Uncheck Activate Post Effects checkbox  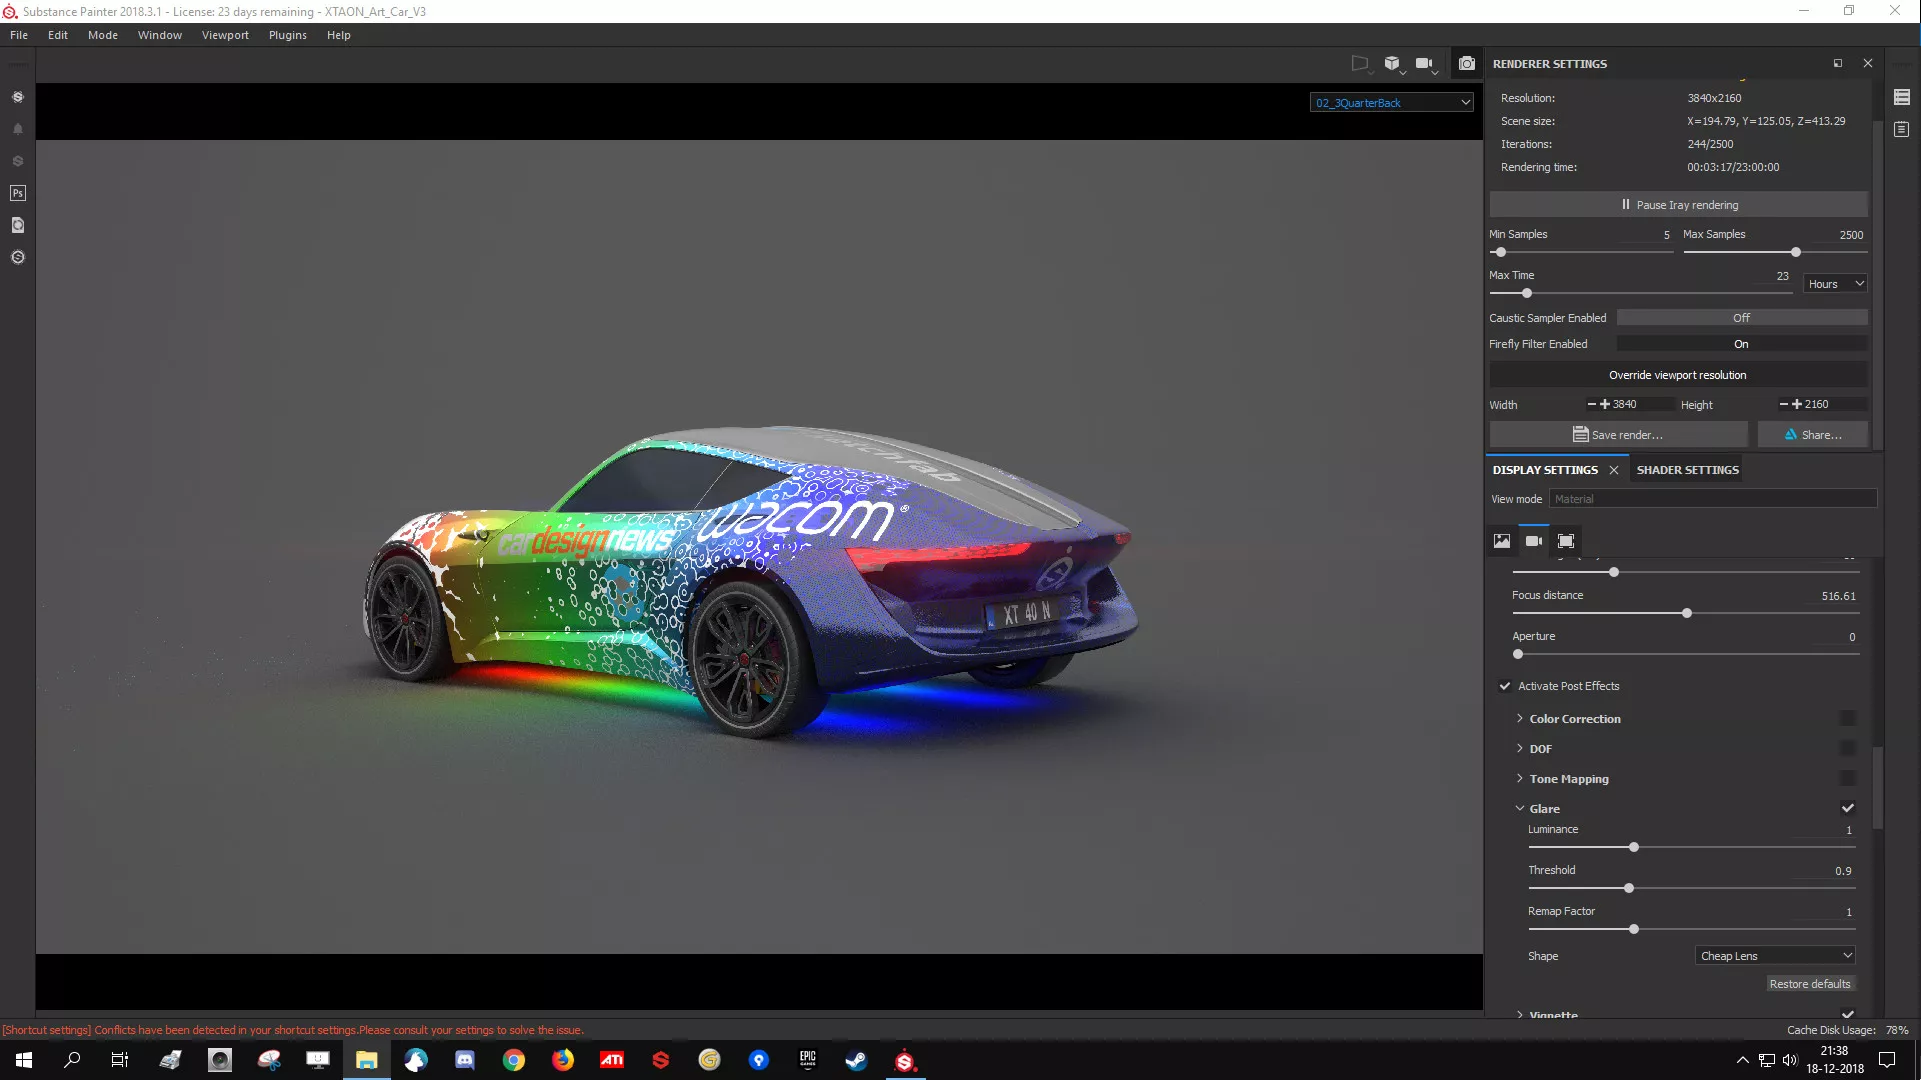click(1505, 686)
